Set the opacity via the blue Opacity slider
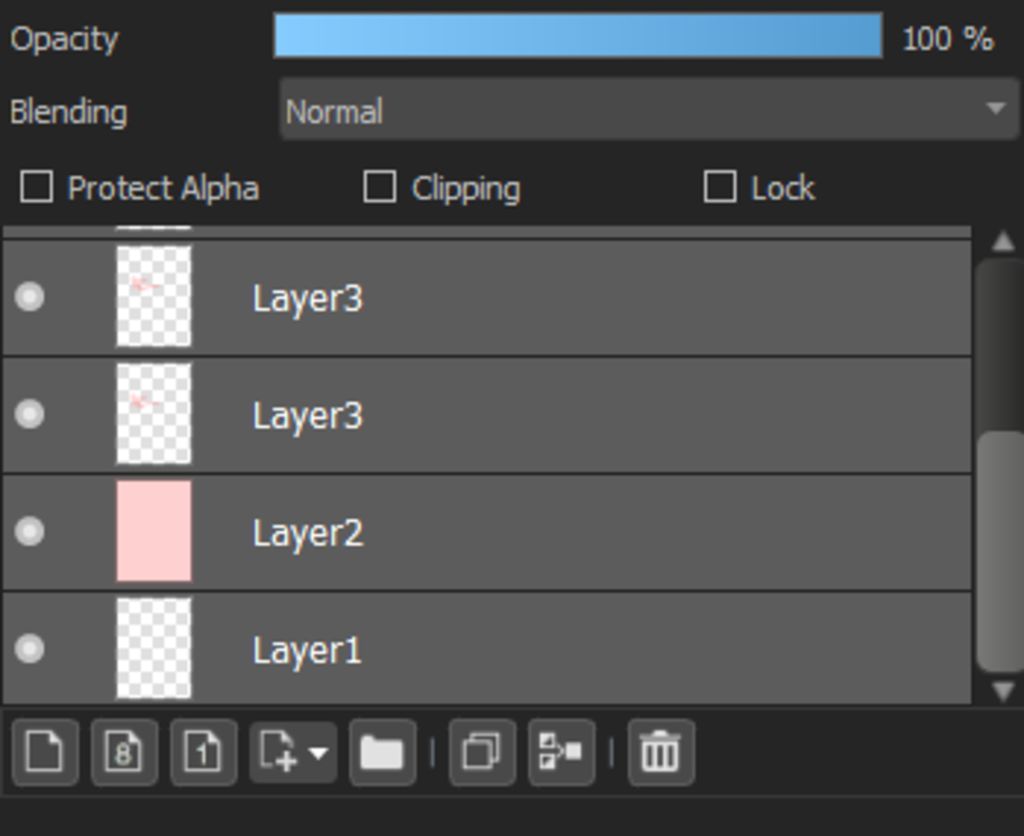This screenshot has width=1024, height=836. coord(578,36)
